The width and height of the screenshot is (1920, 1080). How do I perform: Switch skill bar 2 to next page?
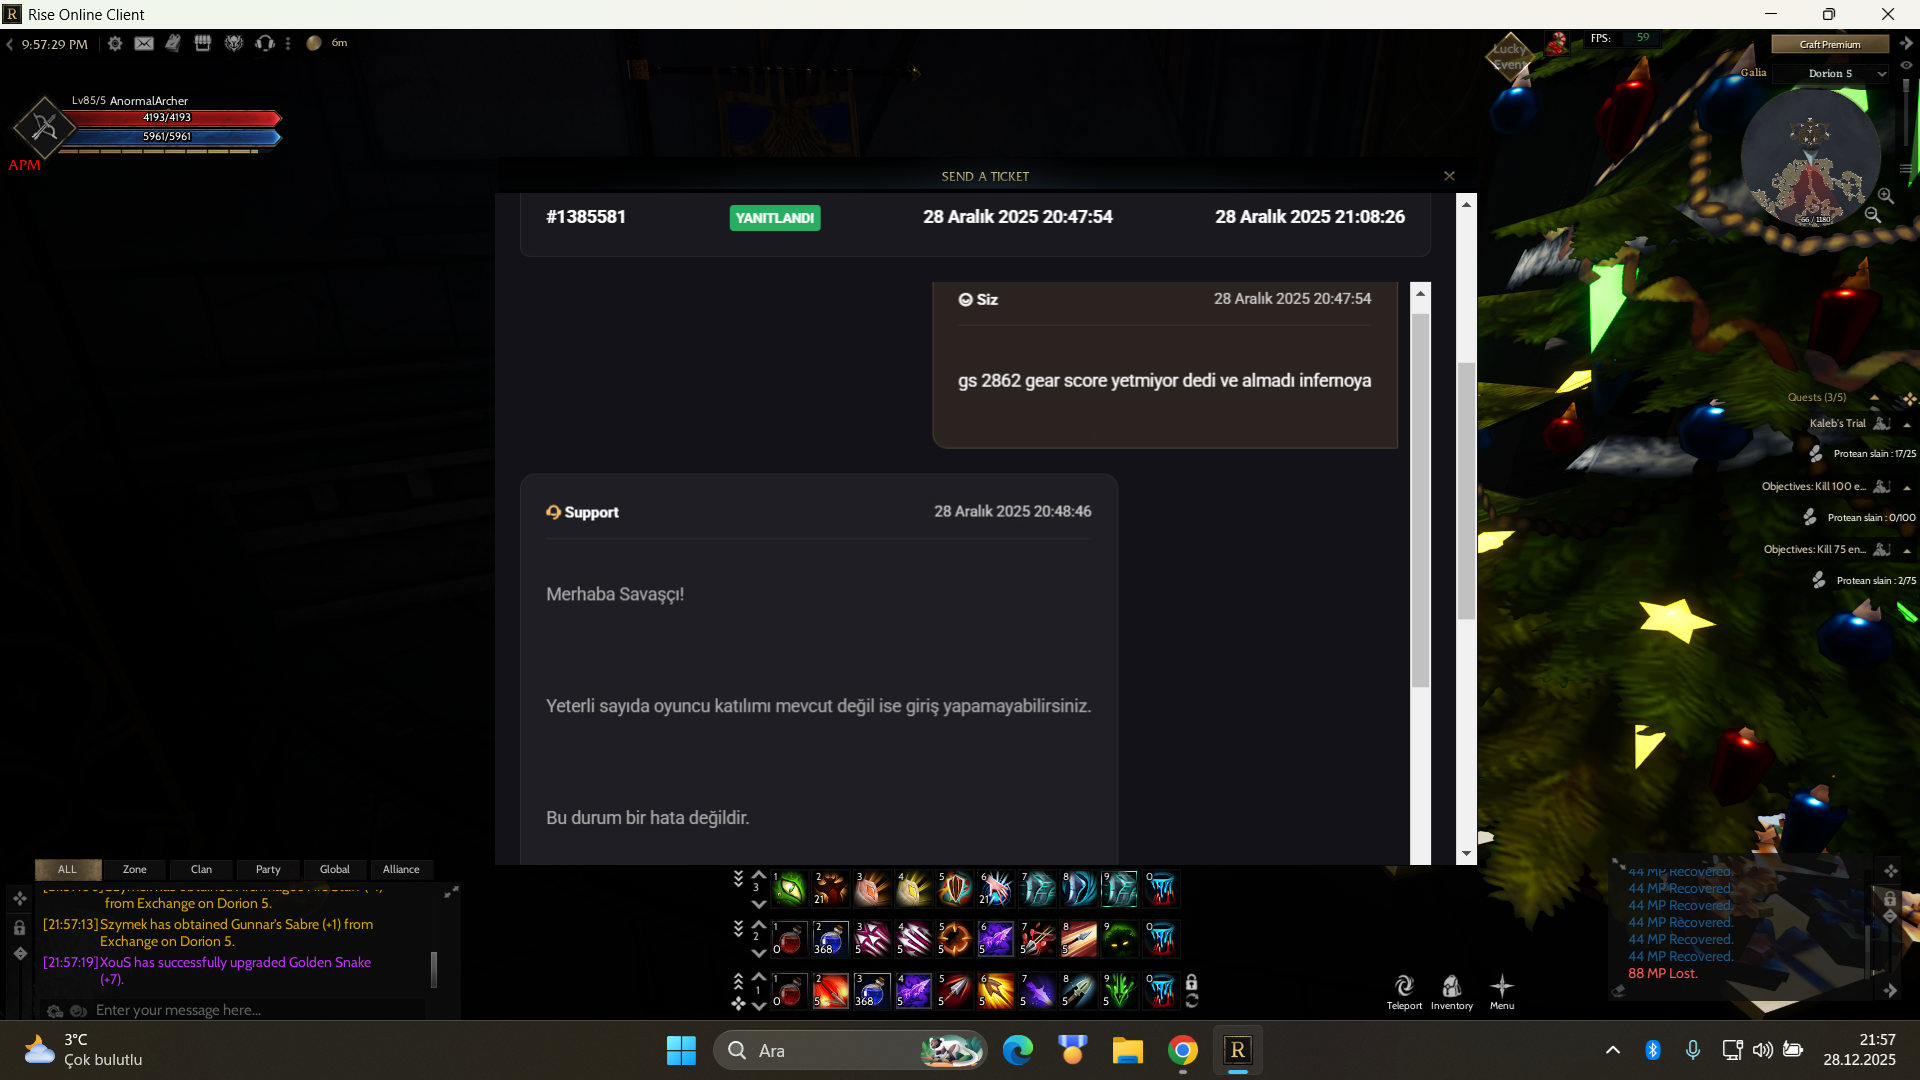coord(759,953)
